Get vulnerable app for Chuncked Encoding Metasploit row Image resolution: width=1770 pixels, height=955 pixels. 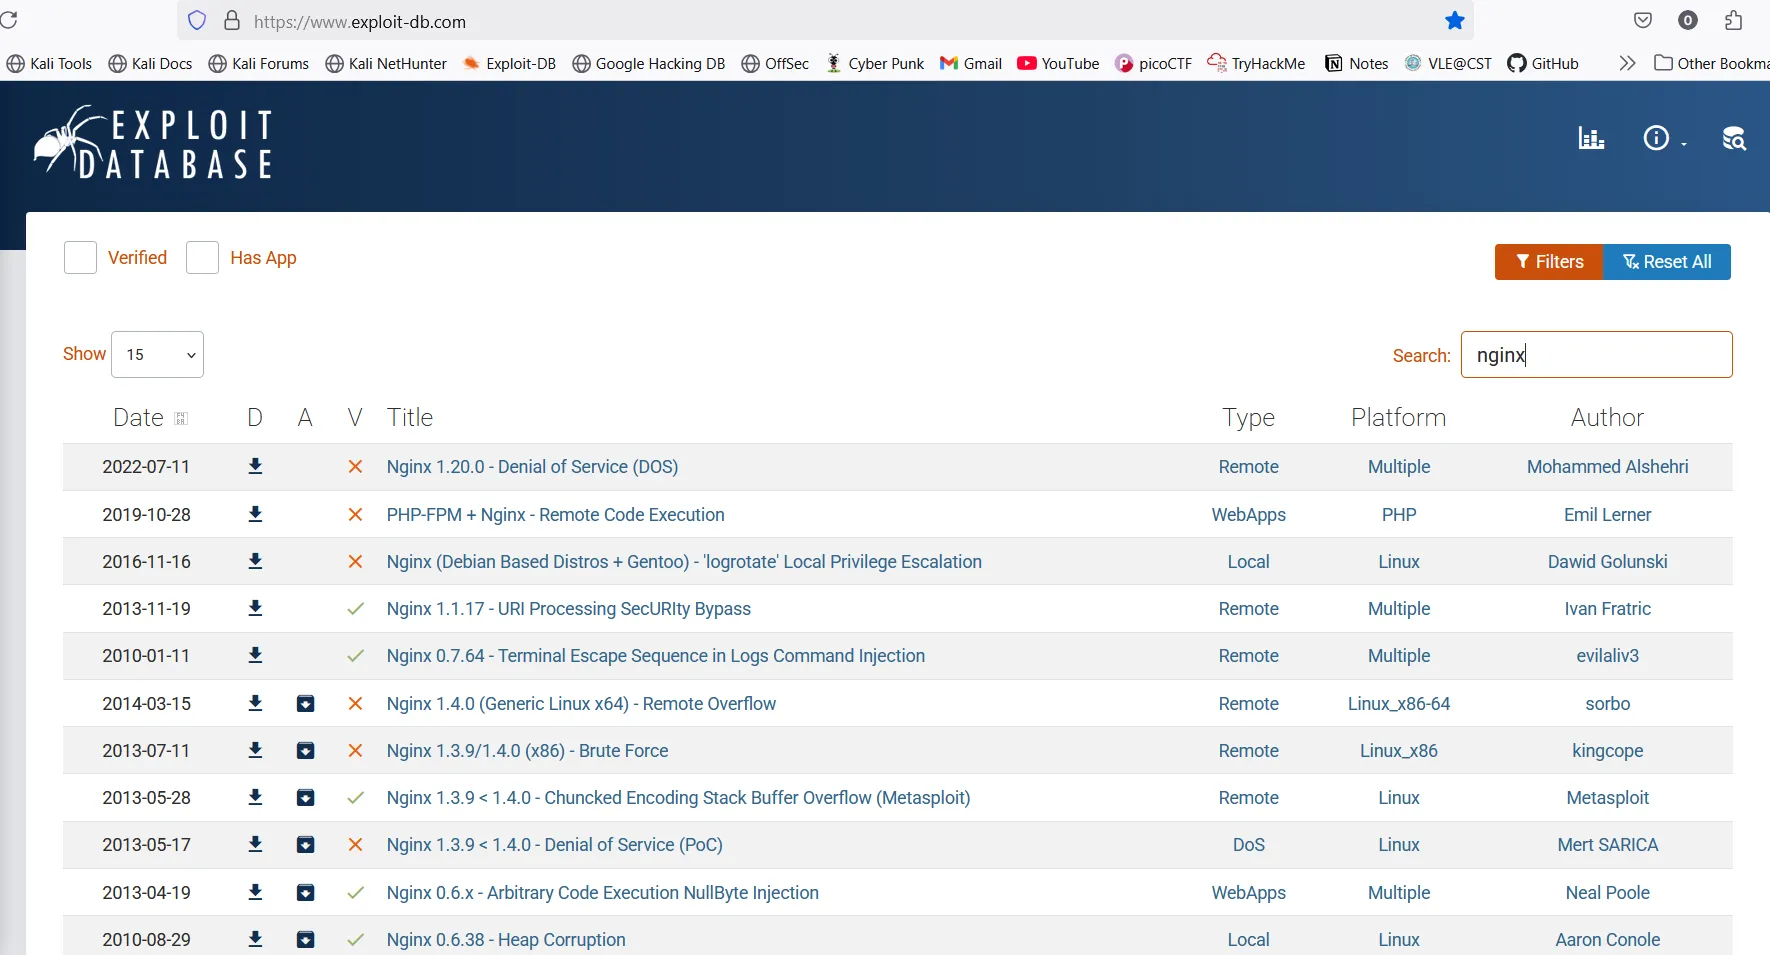[x=306, y=798]
